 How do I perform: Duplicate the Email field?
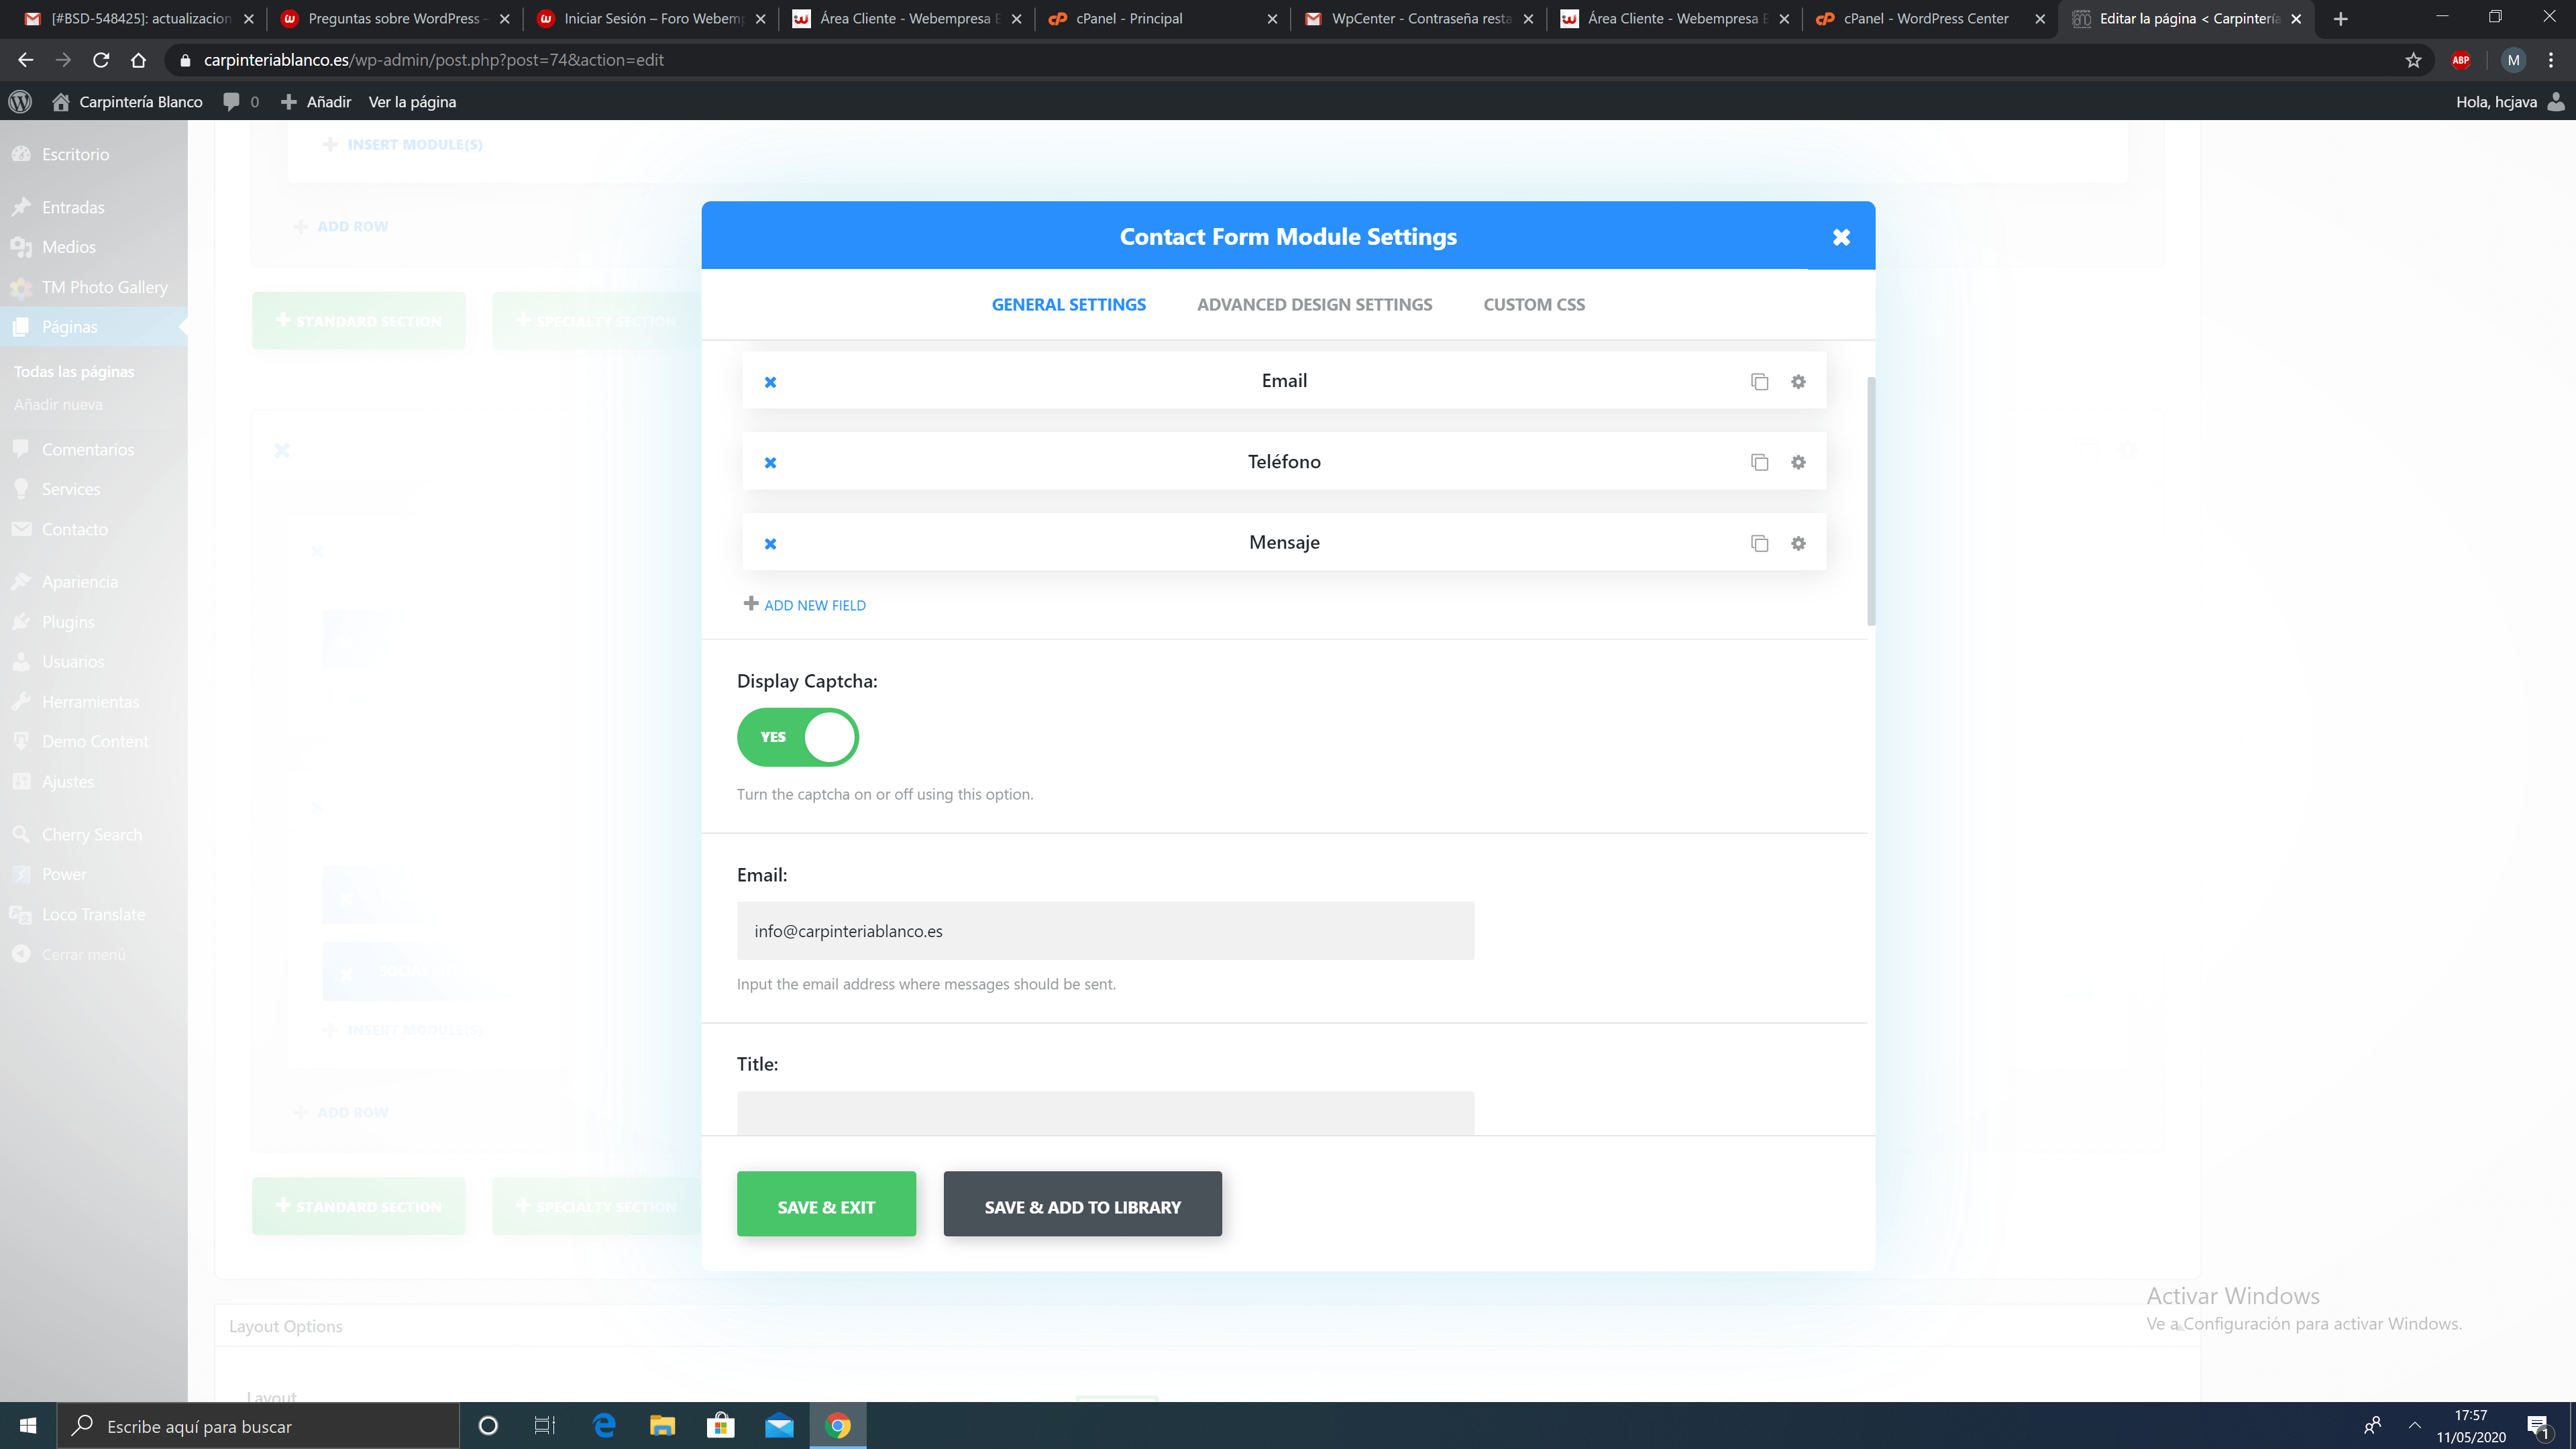point(1759,382)
